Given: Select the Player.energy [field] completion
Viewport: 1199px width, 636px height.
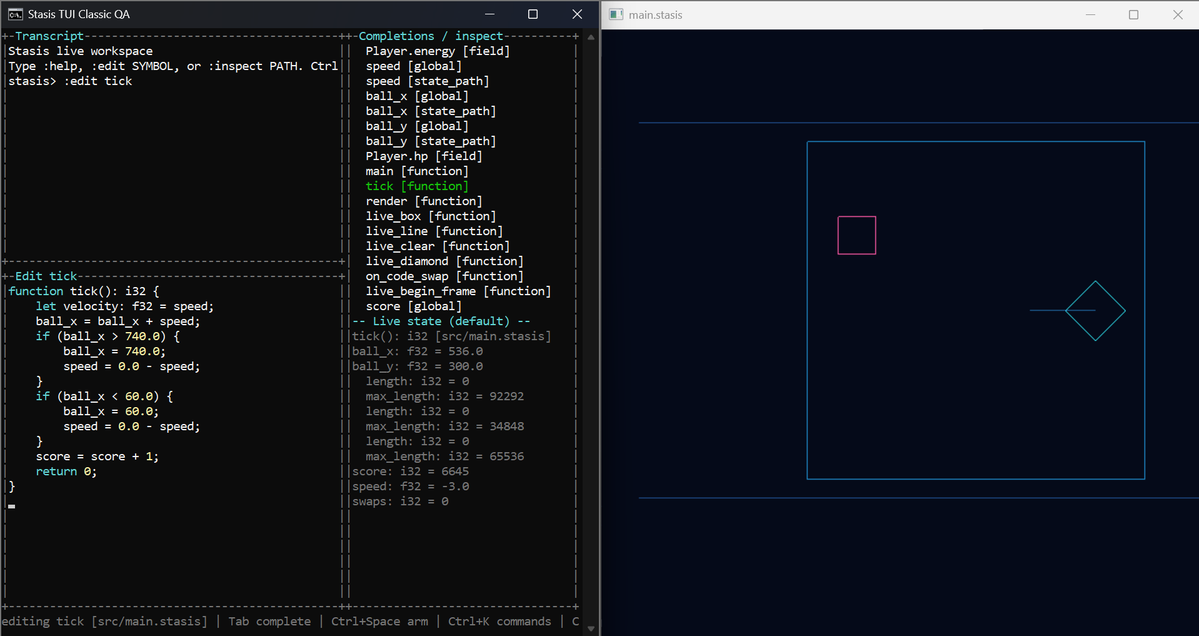Looking at the screenshot, I should click(437, 51).
